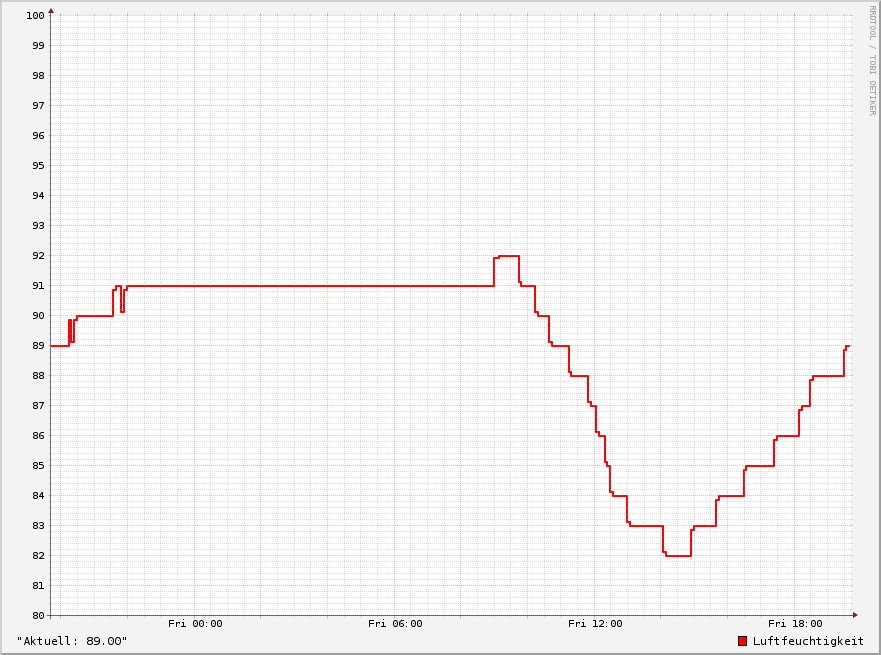Screen dimensions: 881x655
Task: Click the long flat line segment at 91
Action: tap(310, 286)
